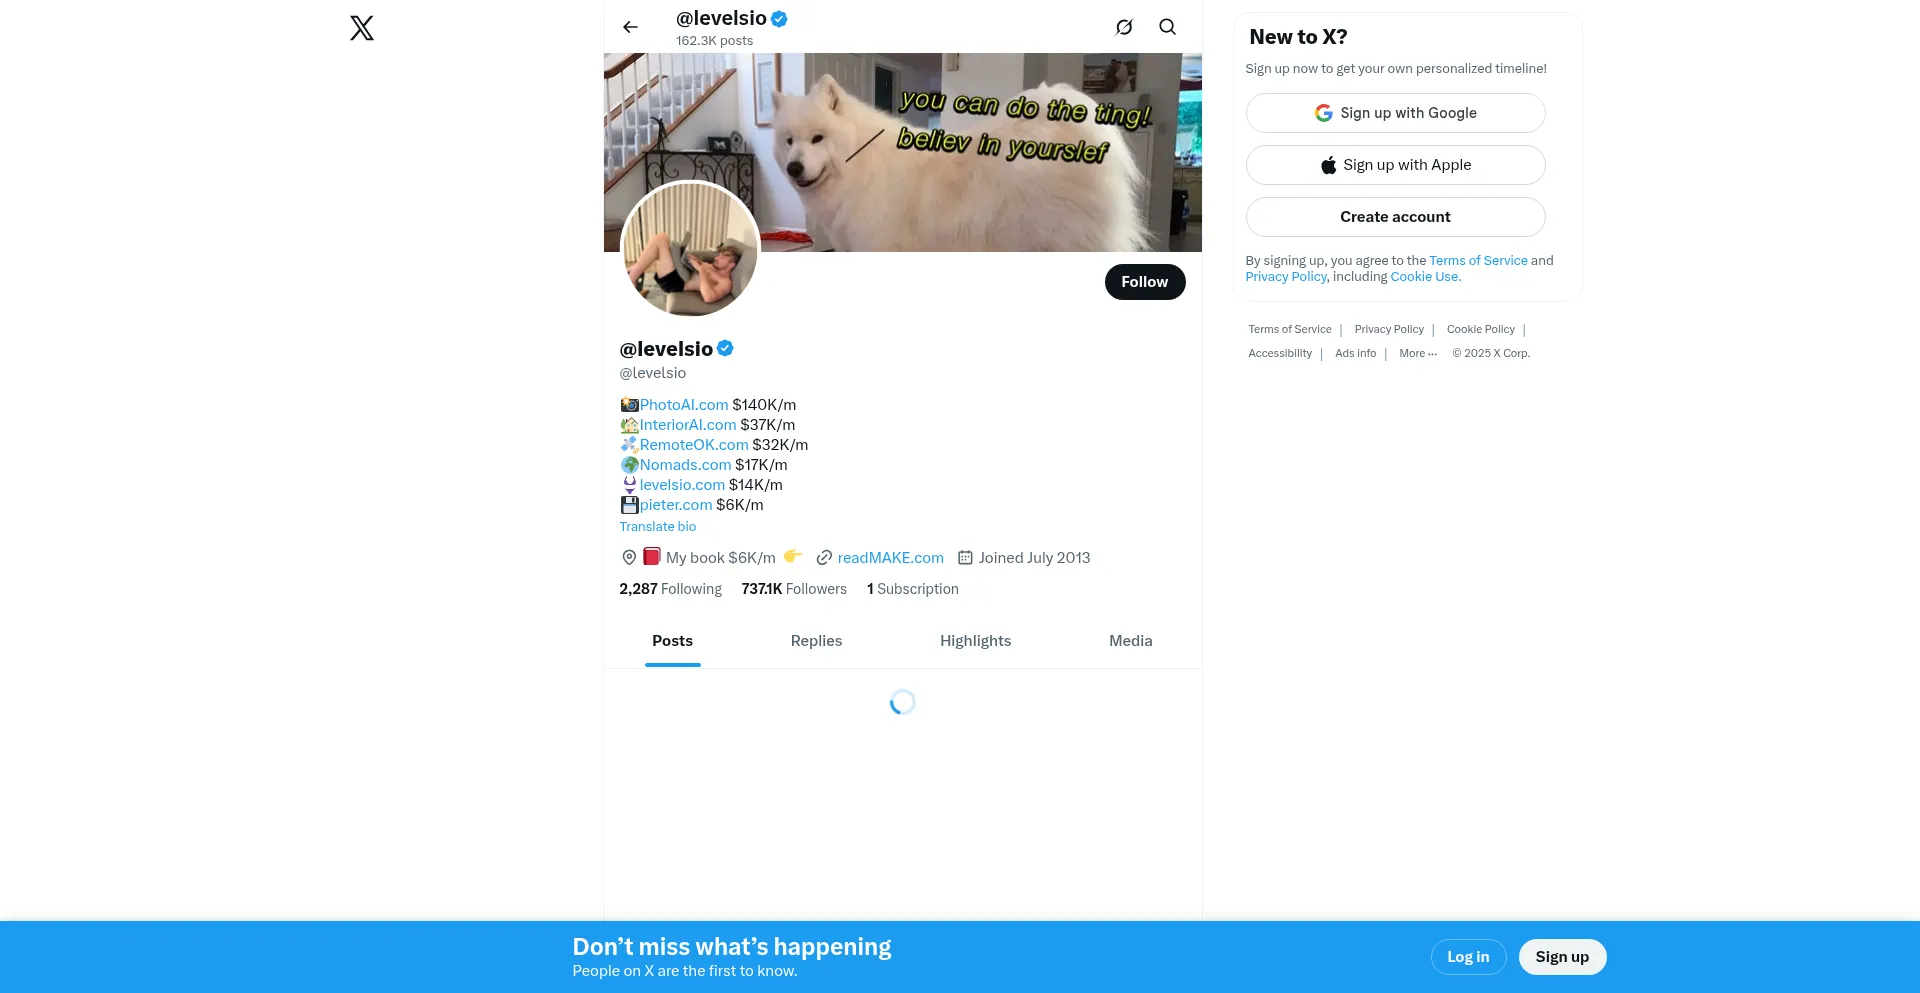This screenshot has width=1920, height=993.
Task: Click the Apple logo in sign-up button
Action: point(1328,165)
